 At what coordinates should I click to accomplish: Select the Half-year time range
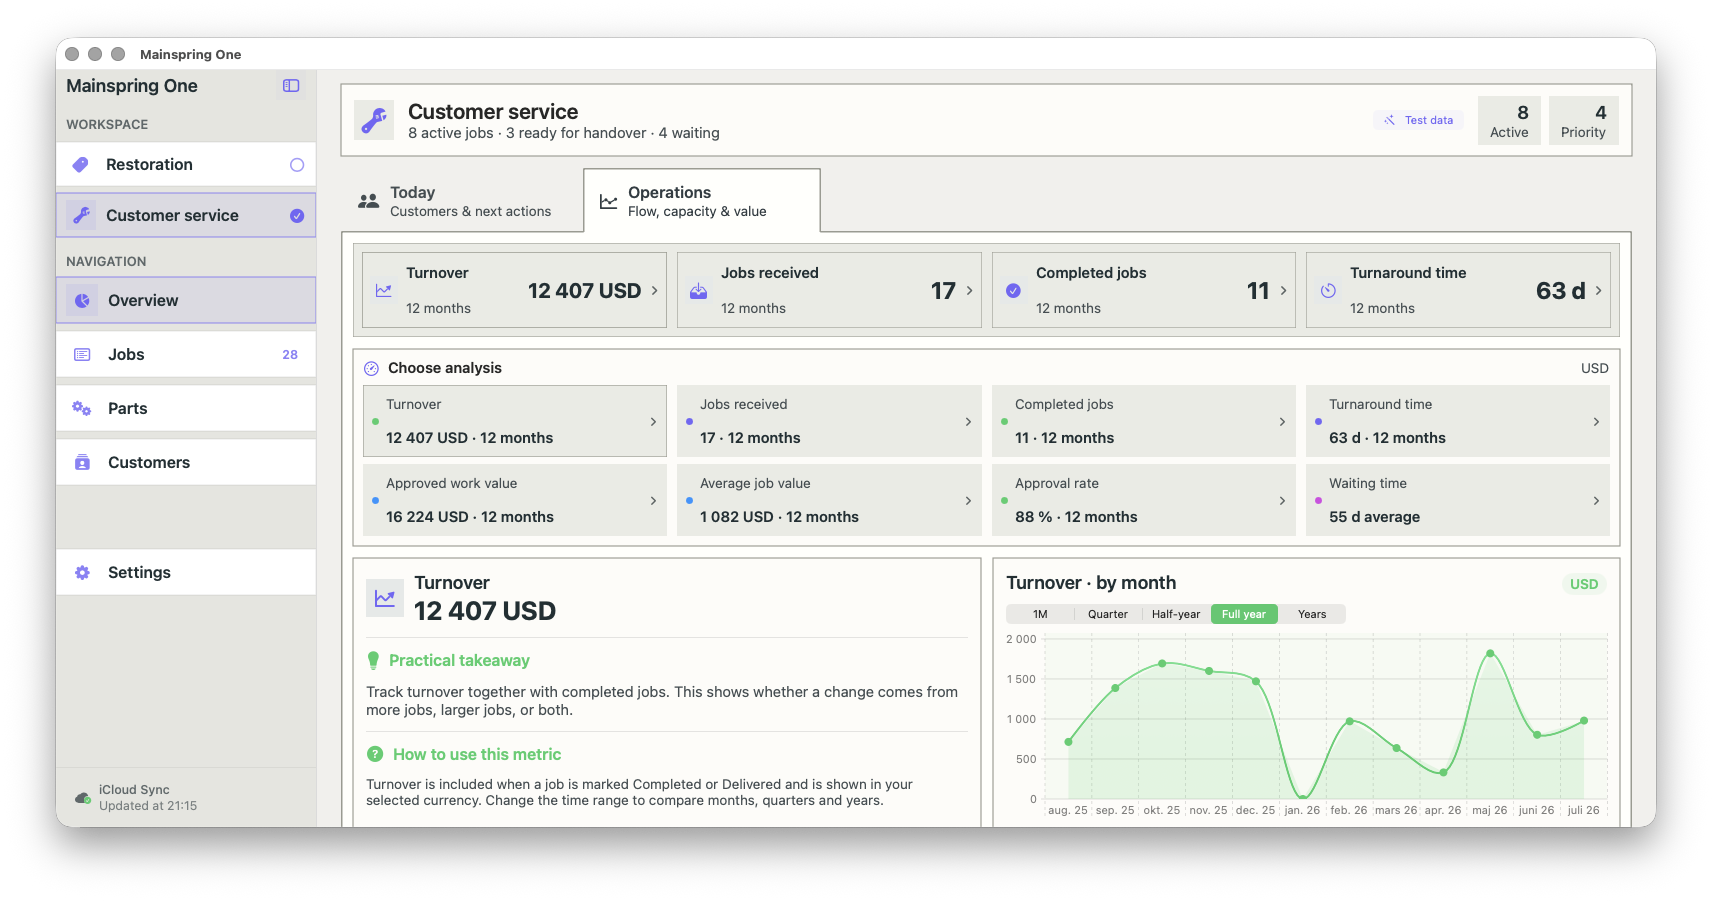(1175, 614)
